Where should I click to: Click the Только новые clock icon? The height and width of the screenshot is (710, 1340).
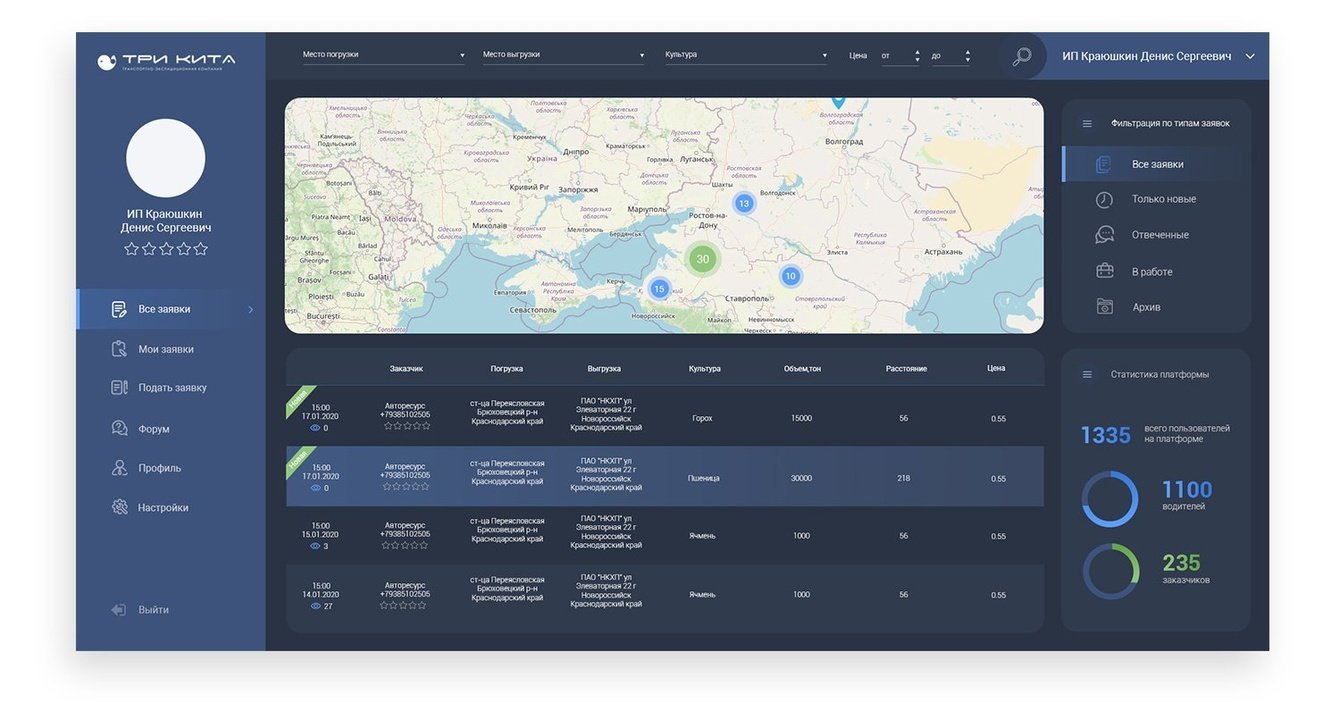coord(1104,199)
